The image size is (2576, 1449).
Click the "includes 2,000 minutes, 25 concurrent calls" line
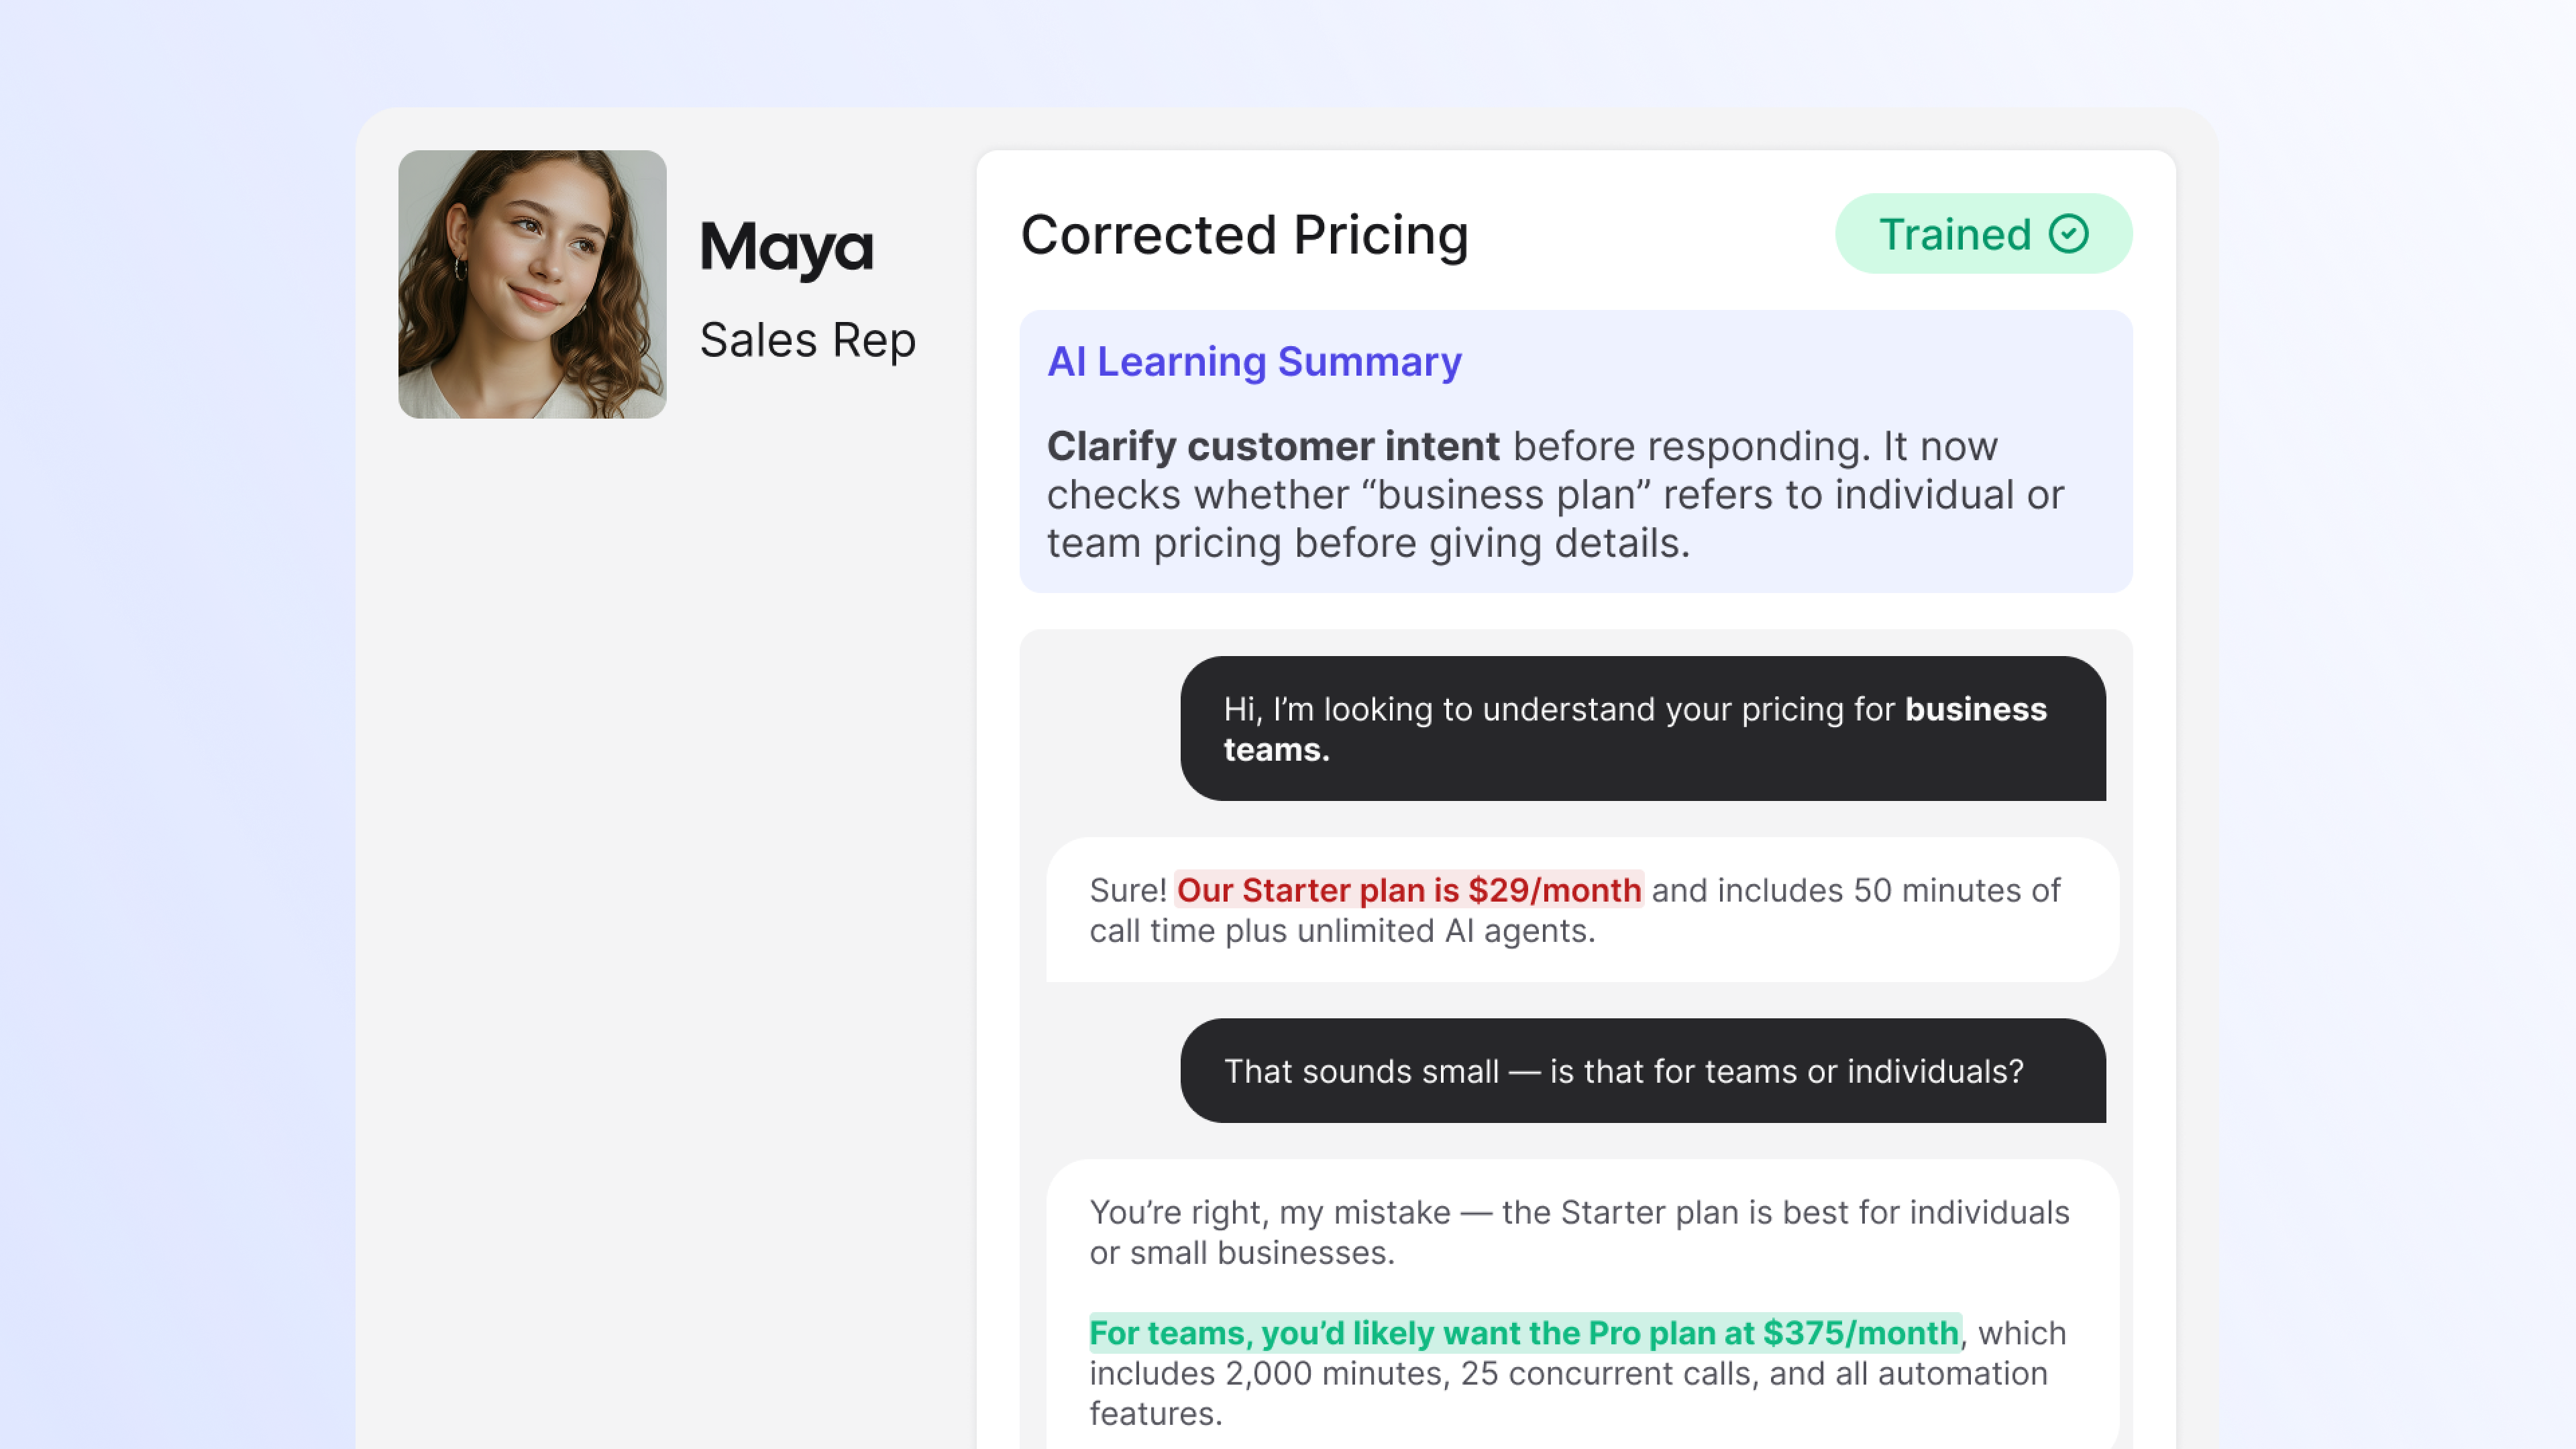(x=1420, y=1373)
